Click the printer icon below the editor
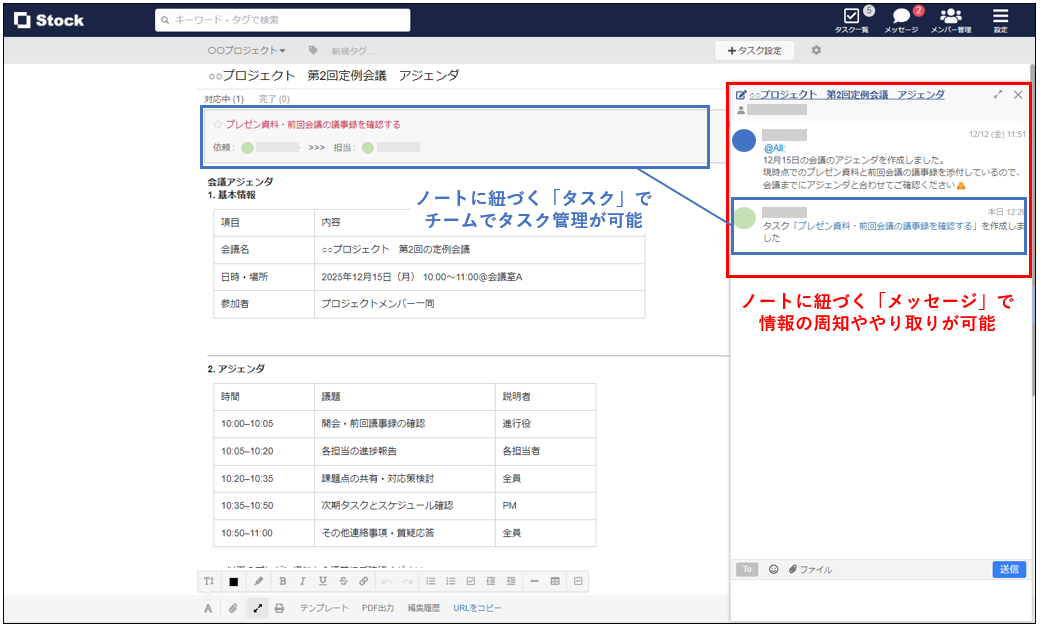The width and height of the screenshot is (1042, 627). (x=278, y=607)
